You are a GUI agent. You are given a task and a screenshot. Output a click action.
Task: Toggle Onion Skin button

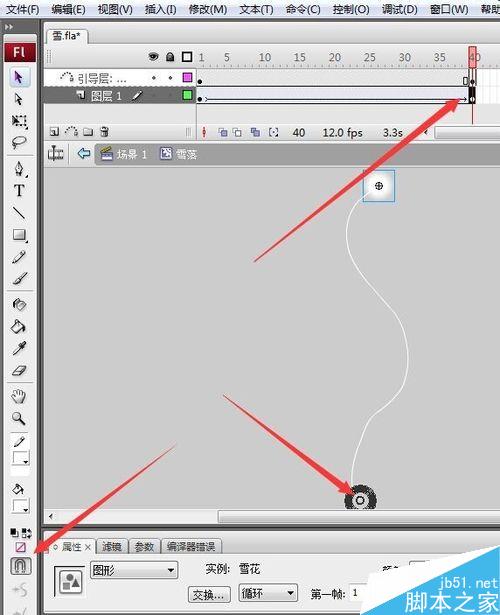[223, 133]
